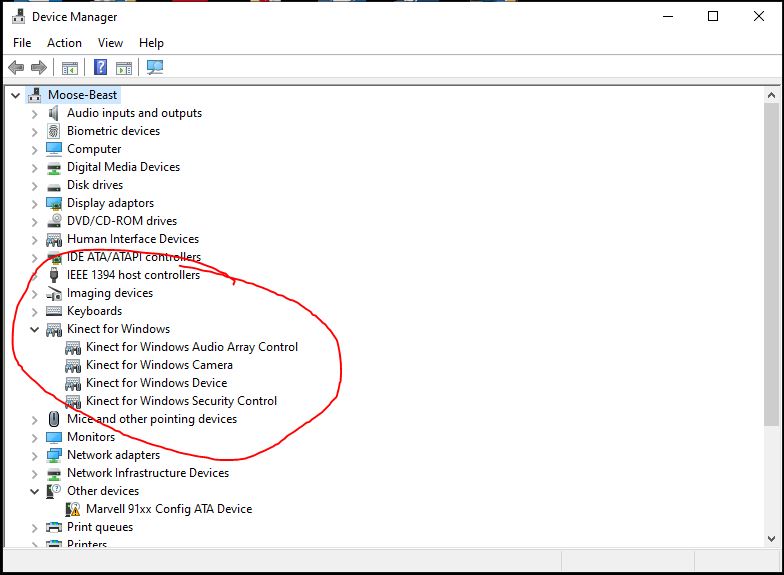Click the IEEE 1394 host controllers plug icon
784x575 pixels.
coord(54,275)
